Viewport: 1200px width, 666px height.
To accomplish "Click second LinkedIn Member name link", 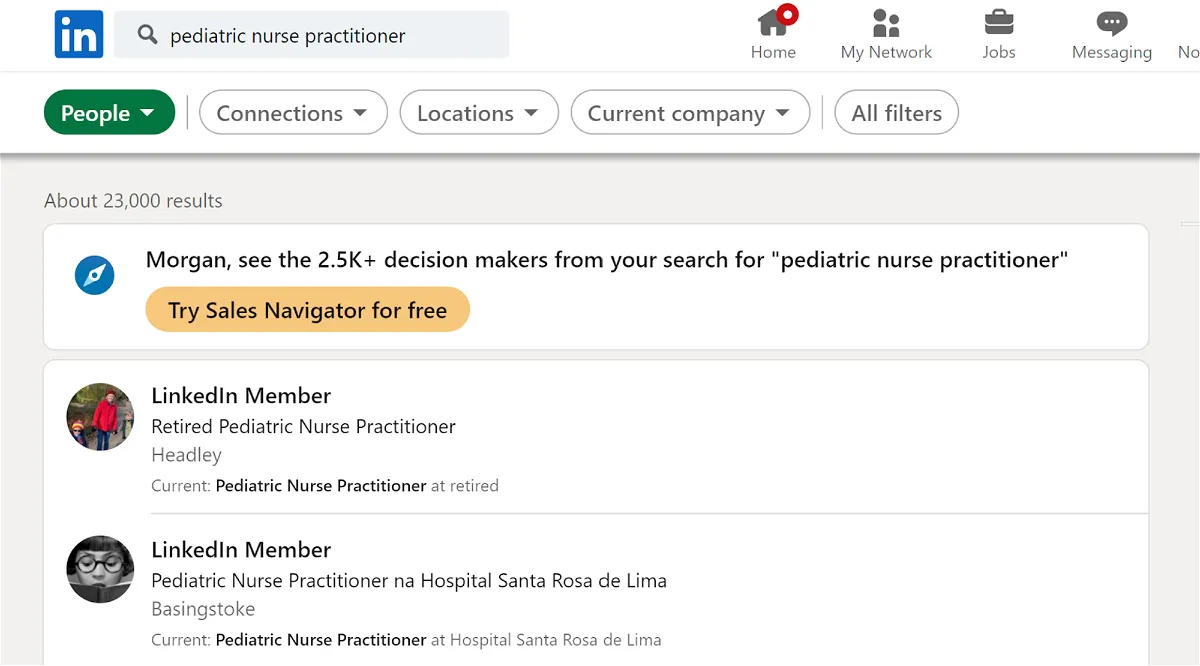I will [x=241, y=549].
